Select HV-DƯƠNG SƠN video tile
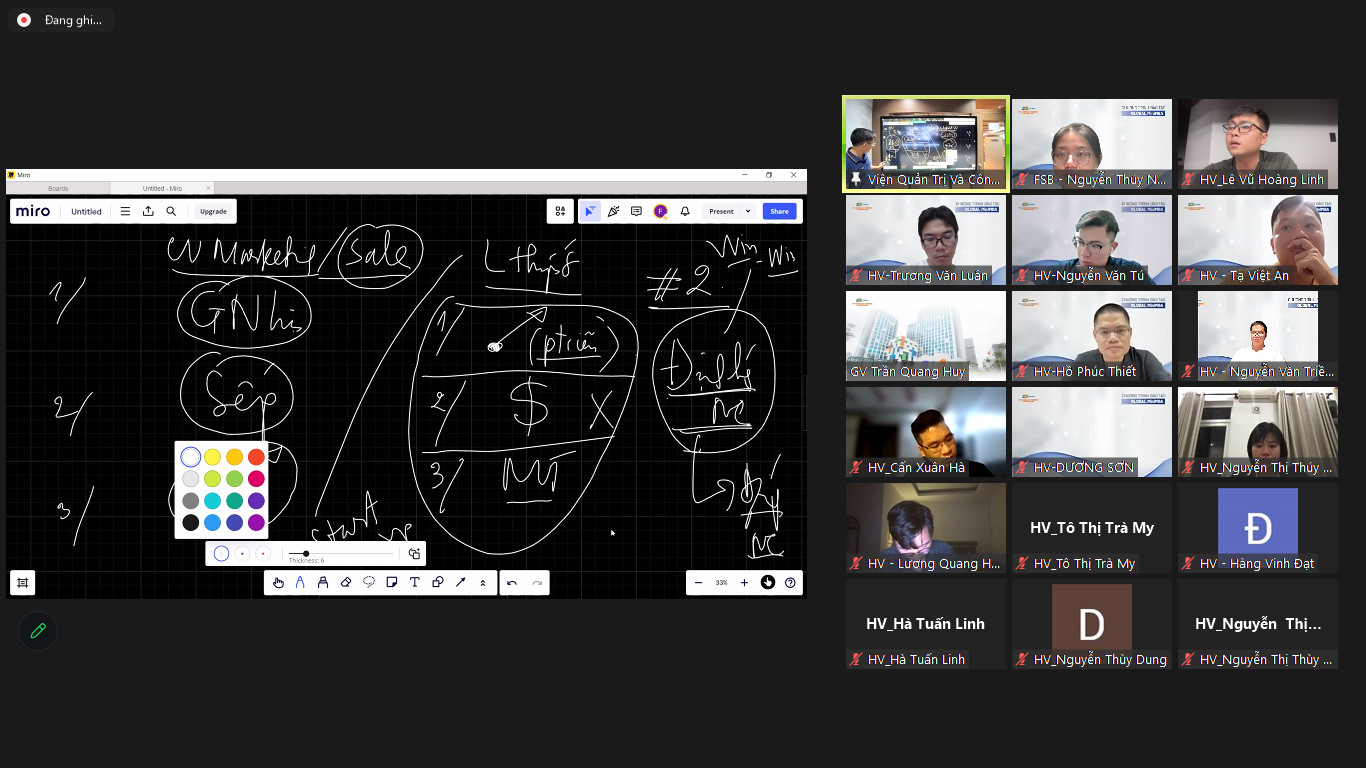This screenshot has width=1366, height=768. click(x=1092, y=432)
